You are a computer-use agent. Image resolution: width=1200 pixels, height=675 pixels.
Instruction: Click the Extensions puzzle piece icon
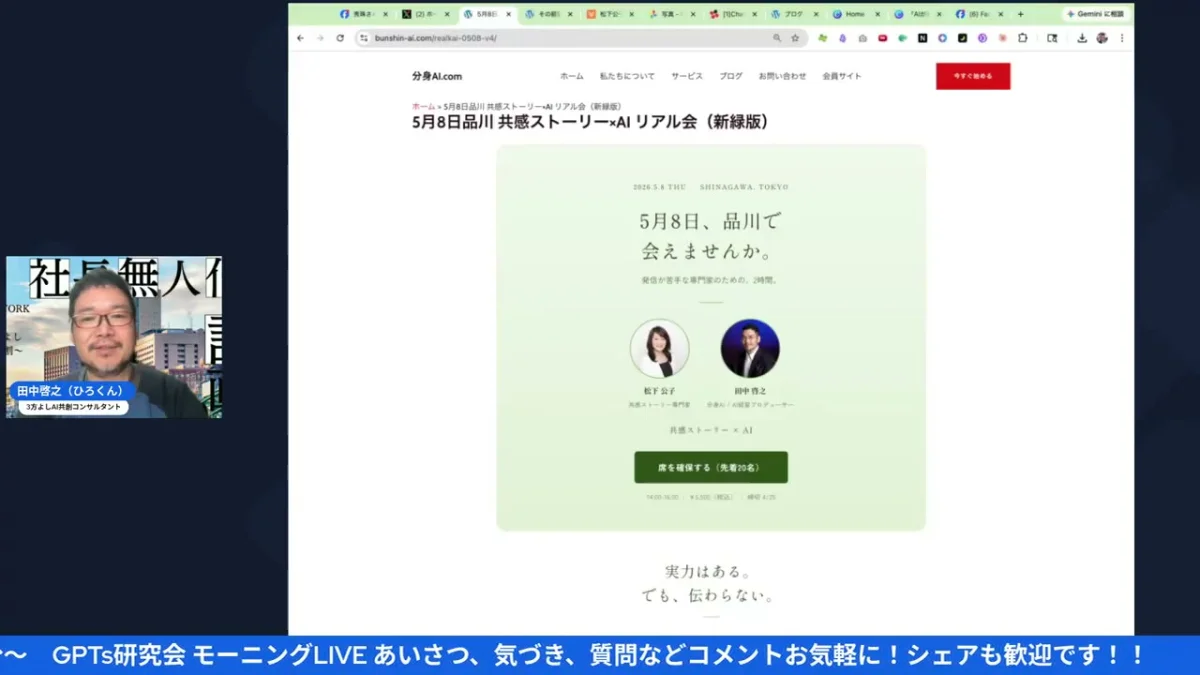[x=1023, y=37]
